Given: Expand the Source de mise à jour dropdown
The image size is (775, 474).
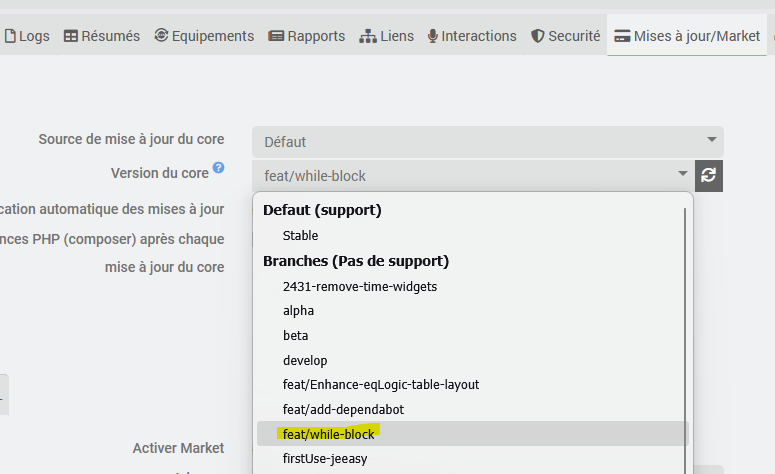Looking at the screenshot, I should click(x=487, y=141).
